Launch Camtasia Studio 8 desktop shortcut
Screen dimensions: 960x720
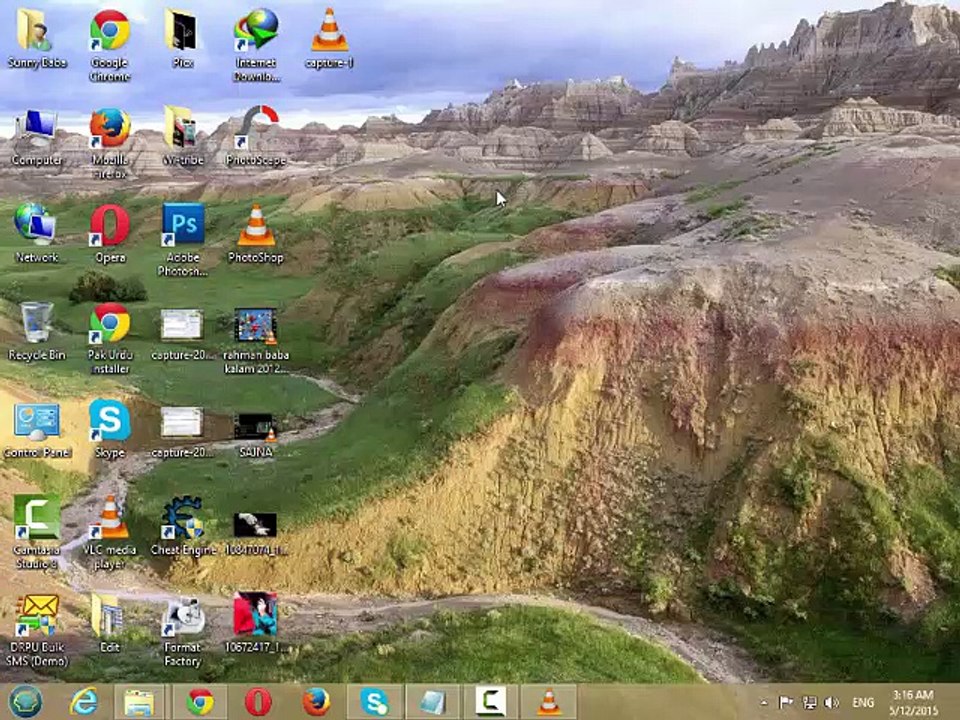pos(36,533)
